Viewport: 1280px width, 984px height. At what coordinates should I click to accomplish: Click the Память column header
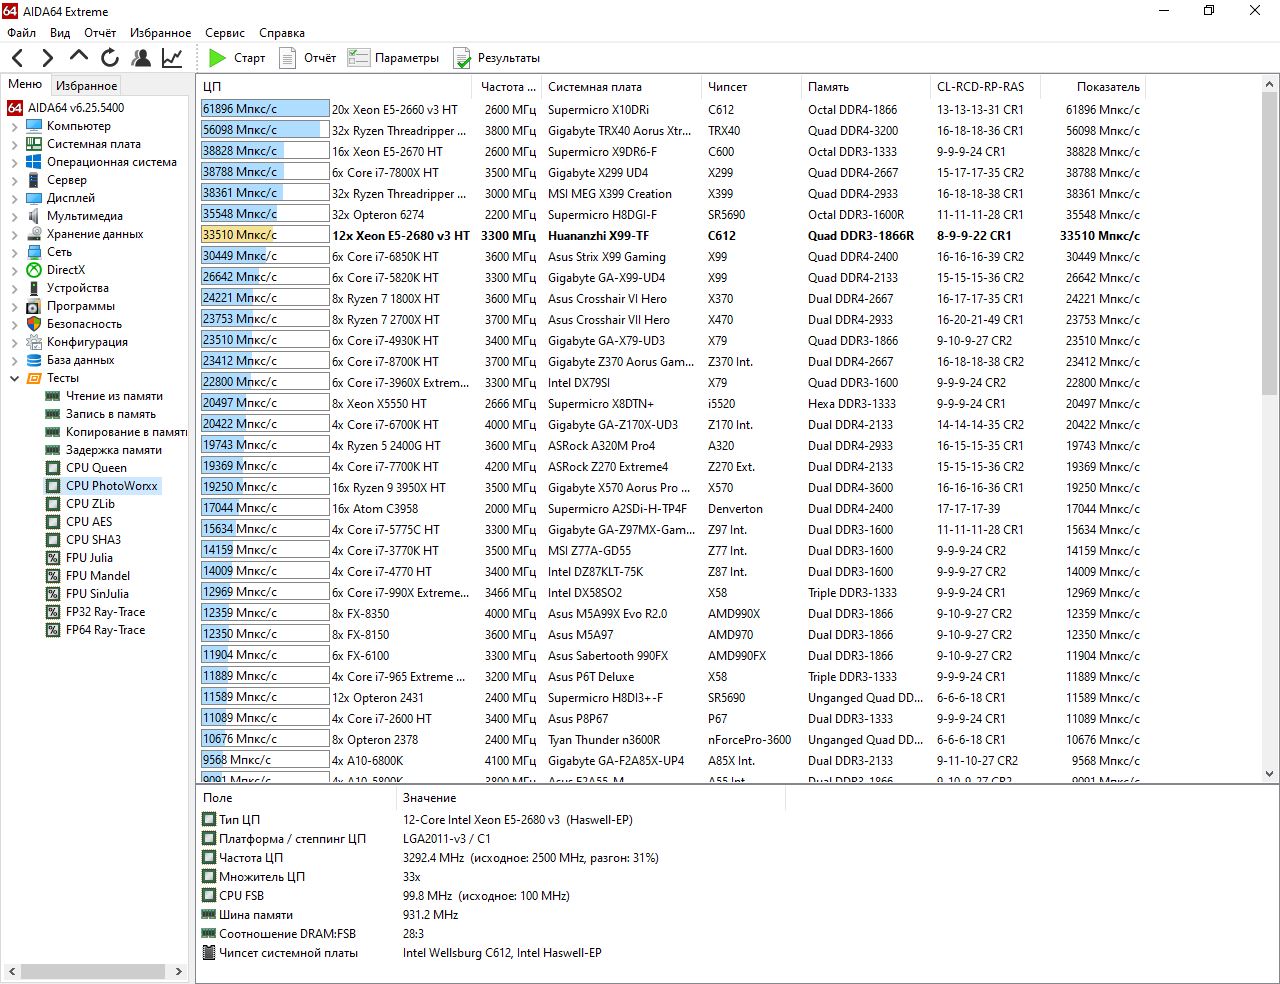(x=865, y=87)
